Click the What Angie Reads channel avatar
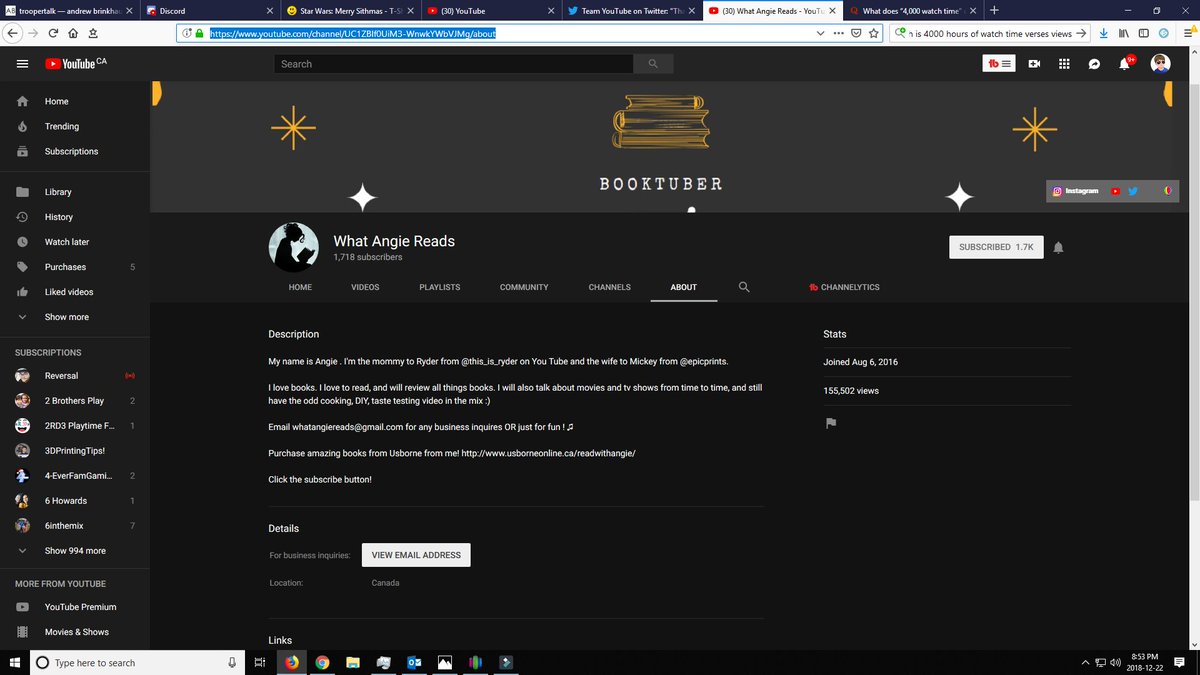This screenshot has height=675, width=1200. [293, 247]
